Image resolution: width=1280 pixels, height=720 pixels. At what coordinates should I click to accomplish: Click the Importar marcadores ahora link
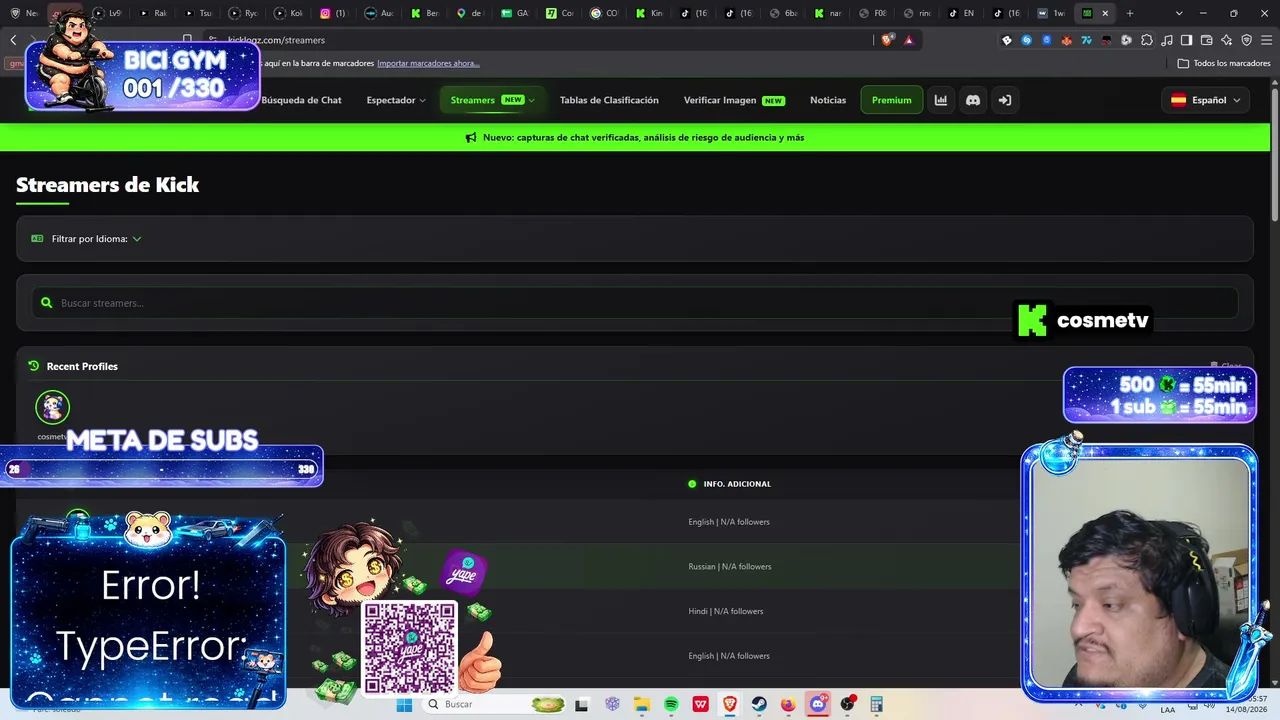(428, 63)
